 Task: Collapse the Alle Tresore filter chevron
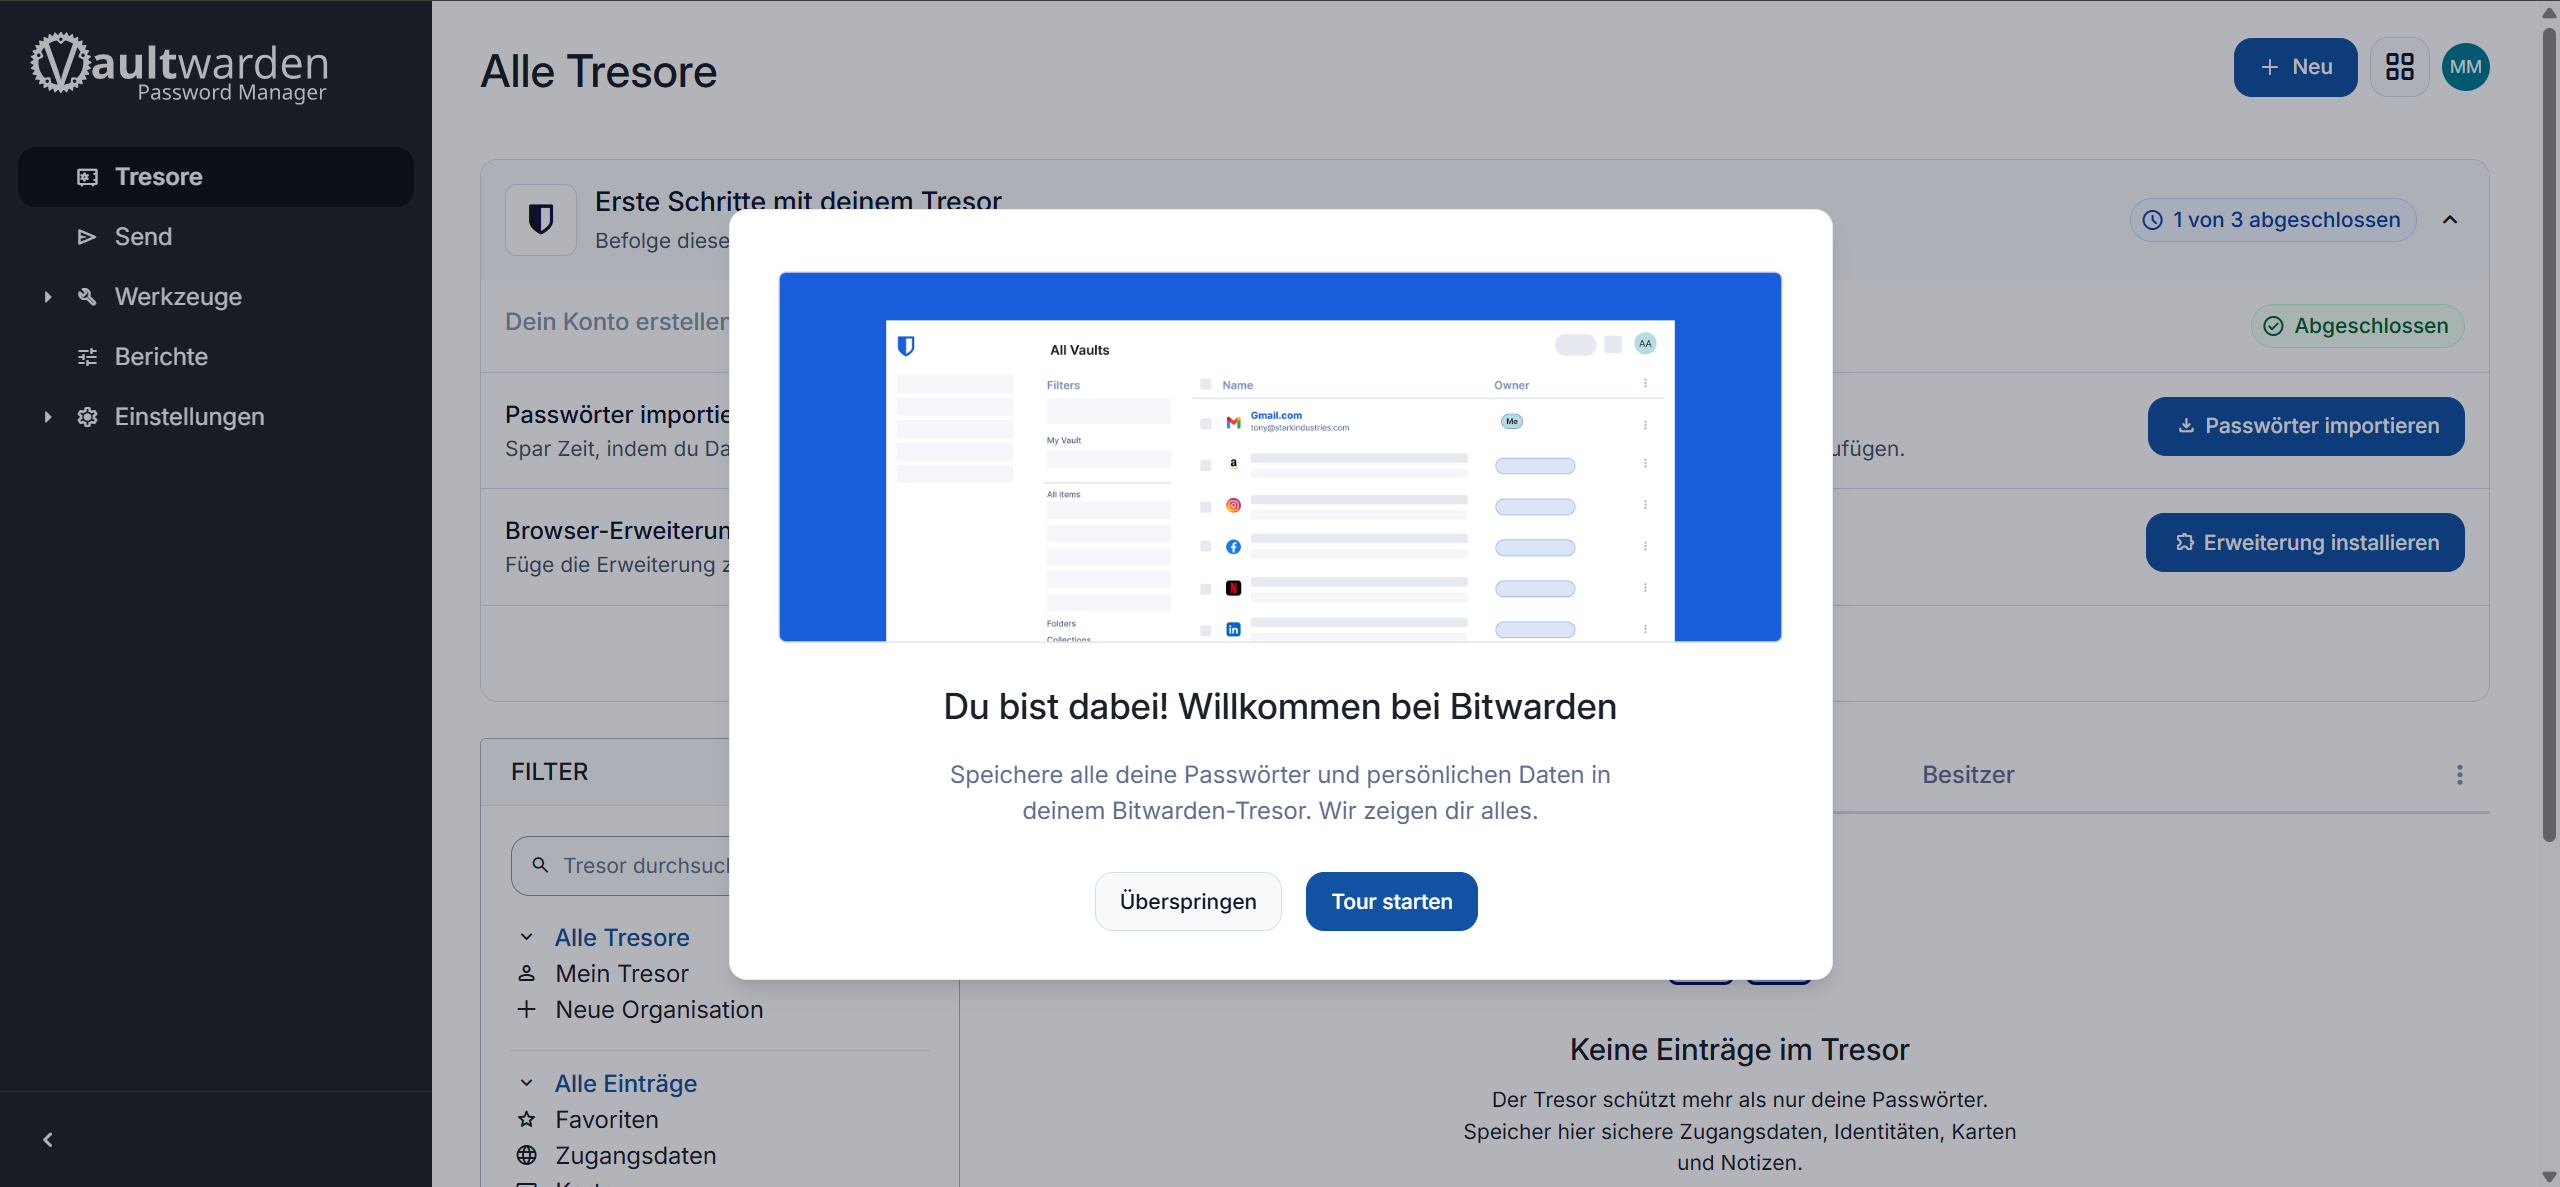coord(527,937)
